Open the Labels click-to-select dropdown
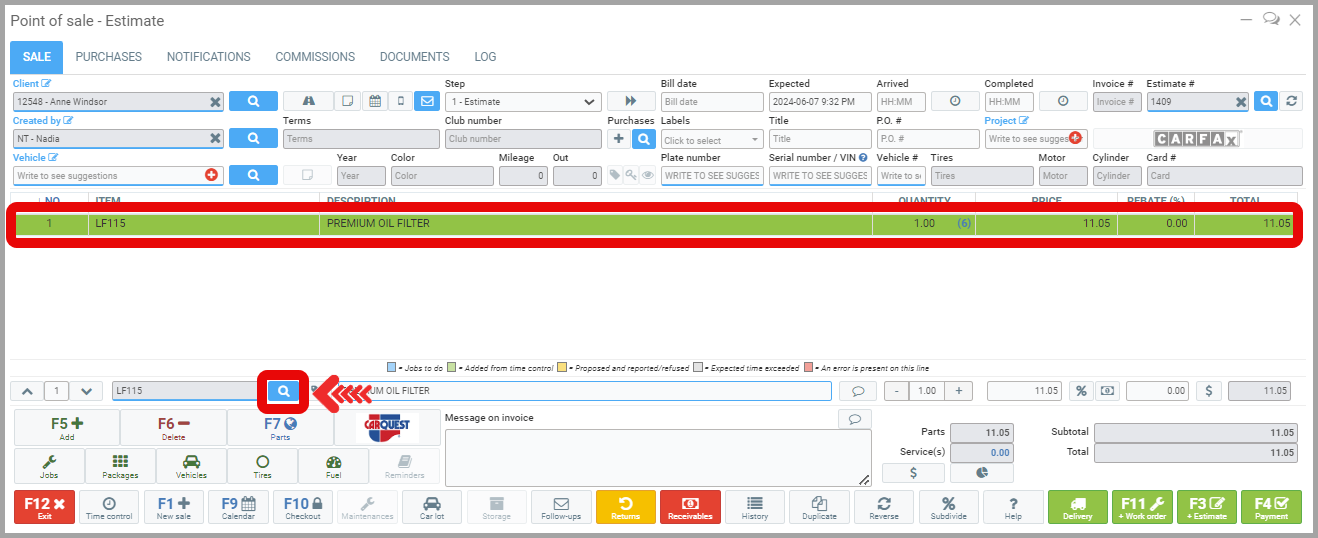This screenshot has height=538, width=1318. (x=711, y=140)
